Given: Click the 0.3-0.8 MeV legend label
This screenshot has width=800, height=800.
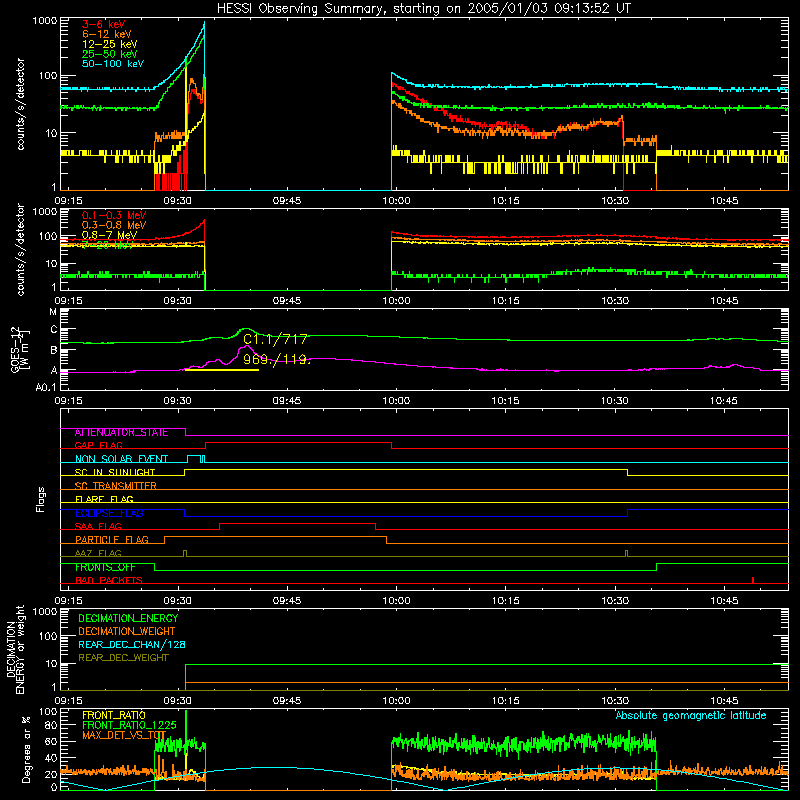Looking at the screenshot, I should pyautogui.click(x=114, y=225).
